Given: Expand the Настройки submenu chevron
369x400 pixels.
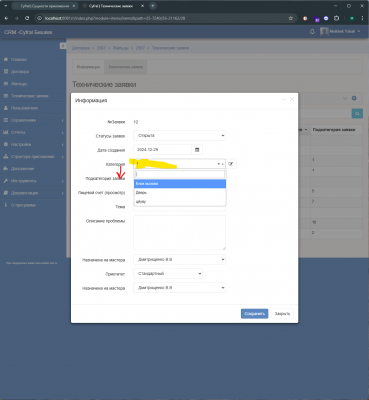Looking at the screenshot, I should [63, 145].
